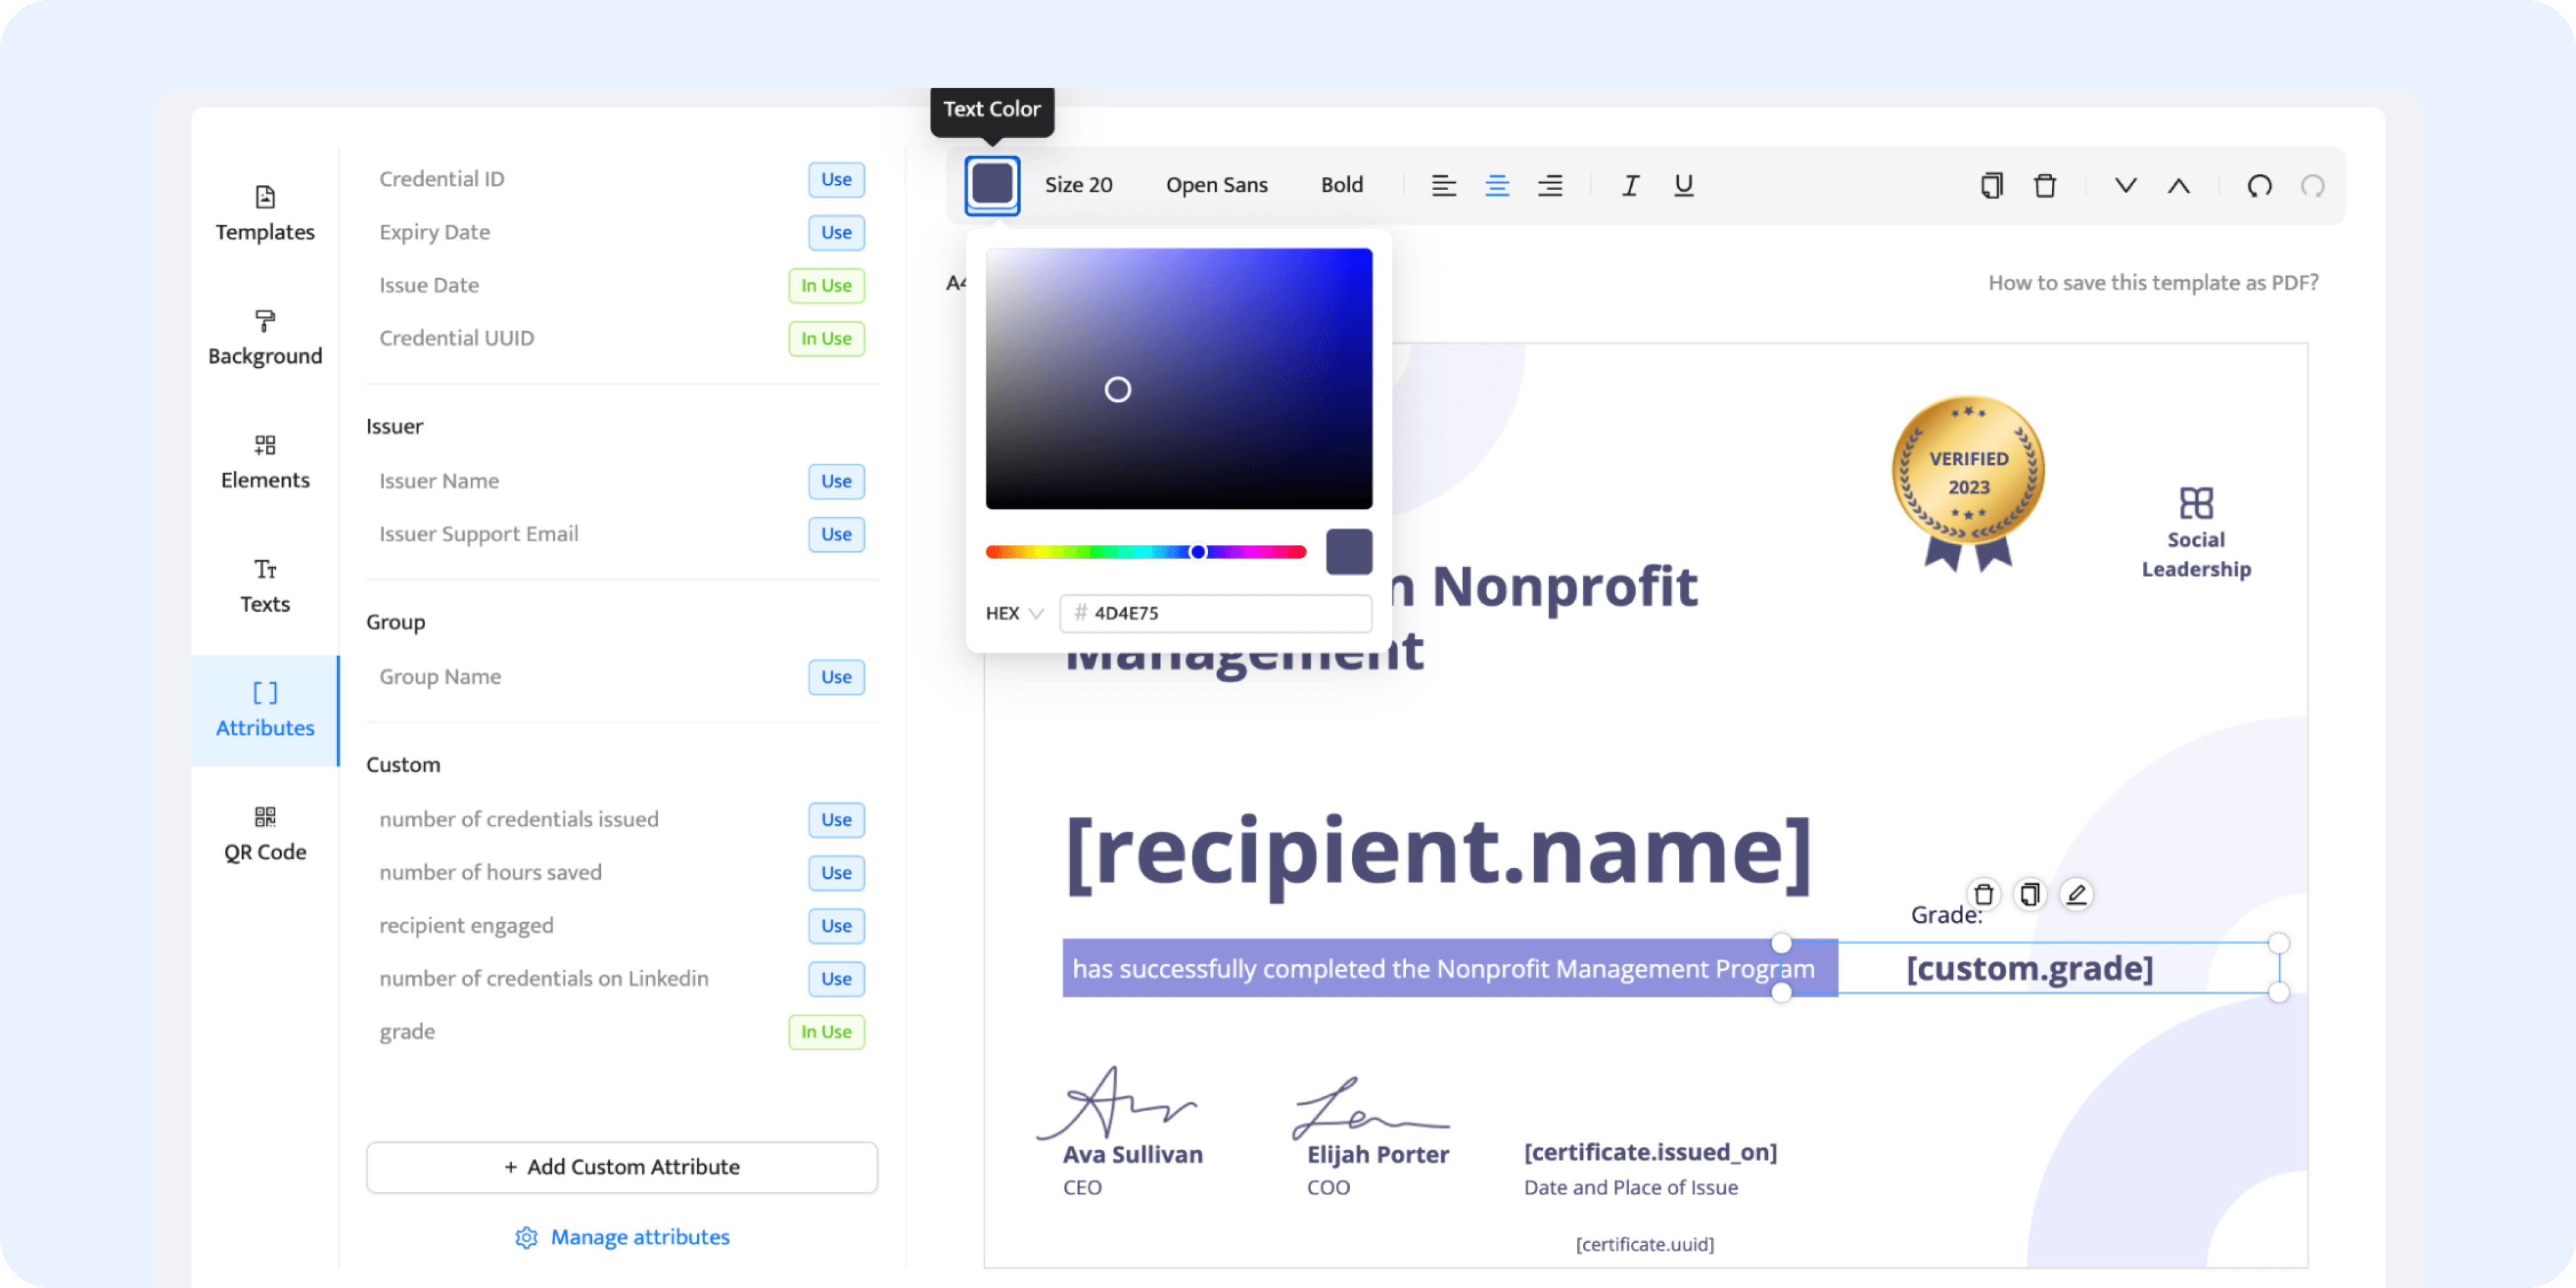Open How to save this template as PDF link

2152,282
